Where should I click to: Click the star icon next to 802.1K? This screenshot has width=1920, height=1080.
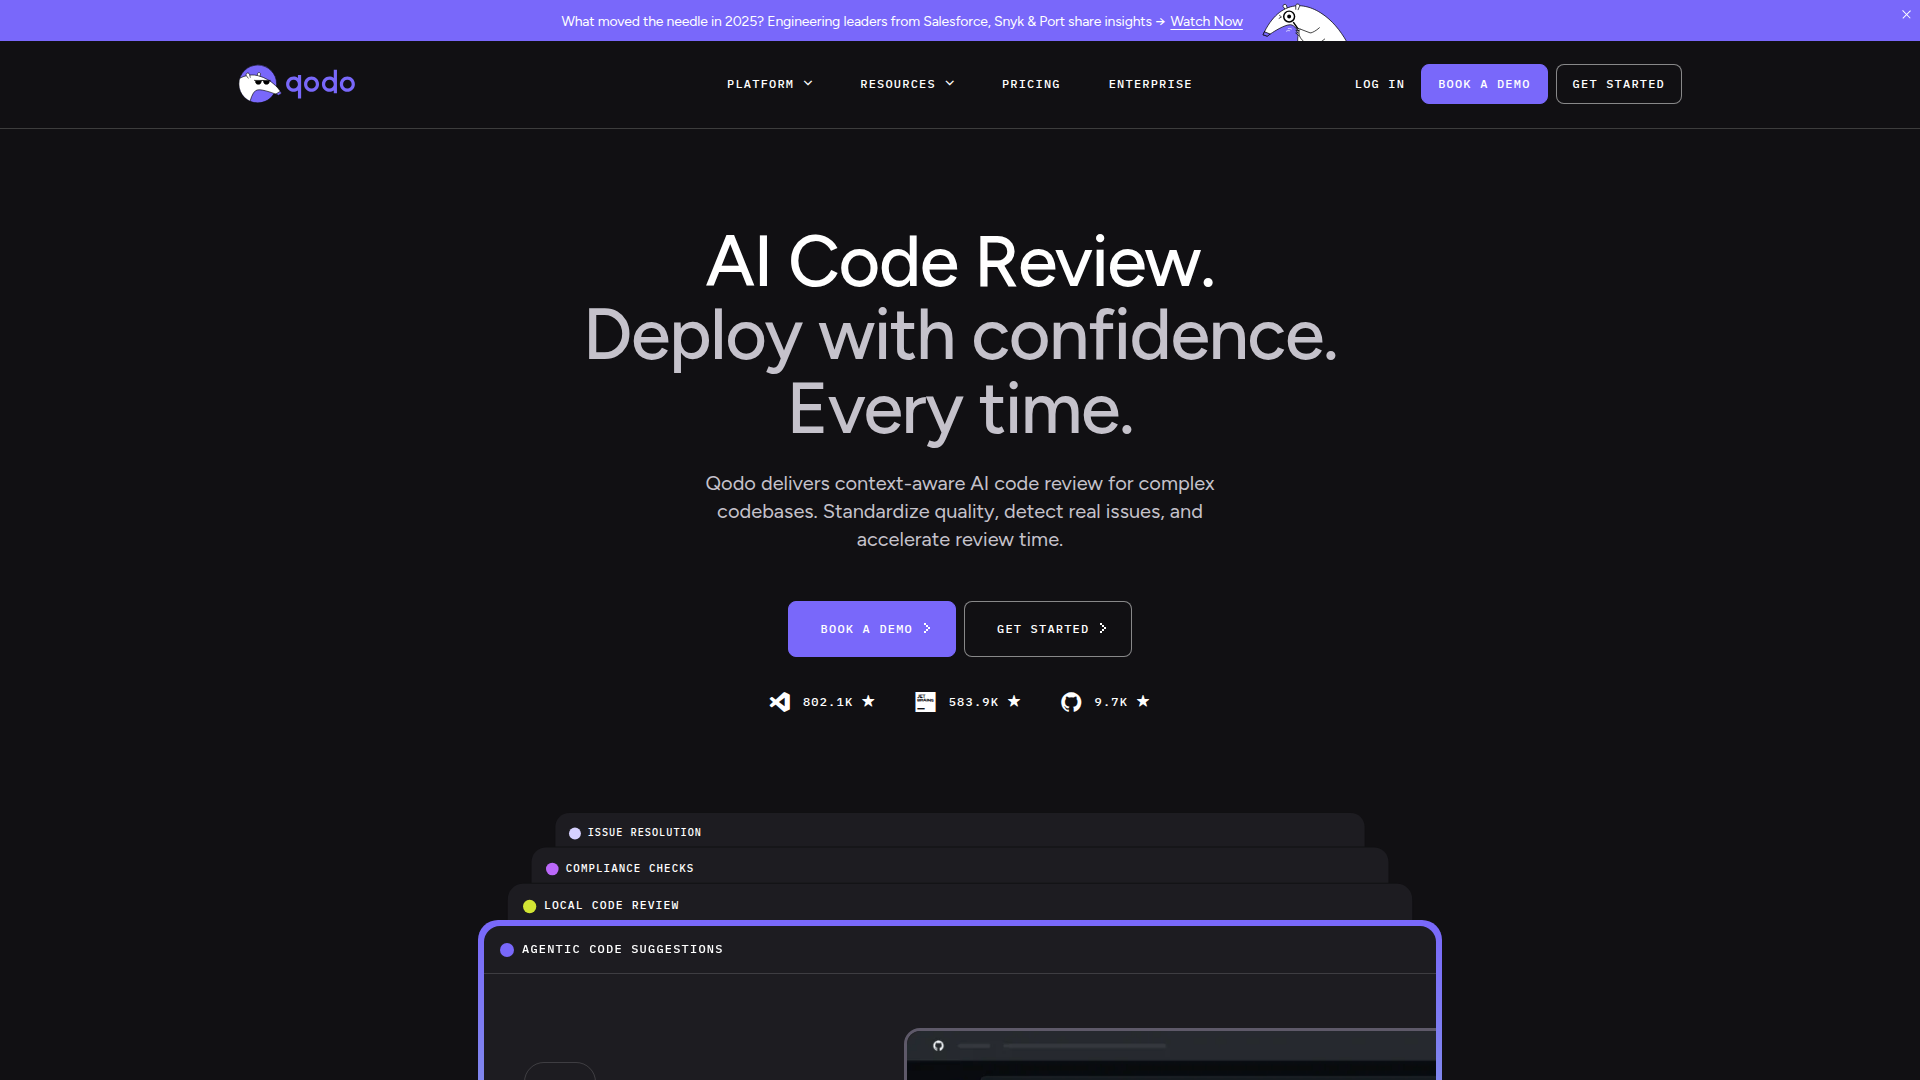coord(869,701)
